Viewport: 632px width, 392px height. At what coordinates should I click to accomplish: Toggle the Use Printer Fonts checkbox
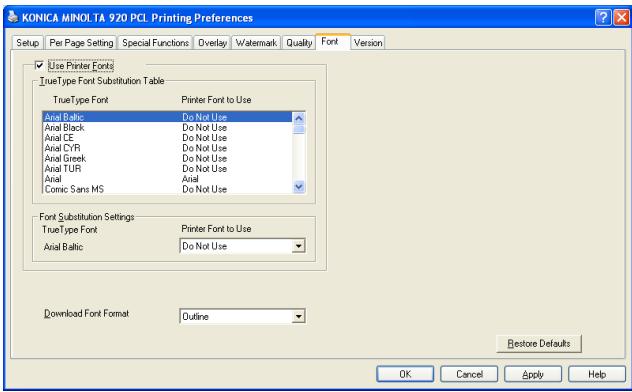pos(39,65)
